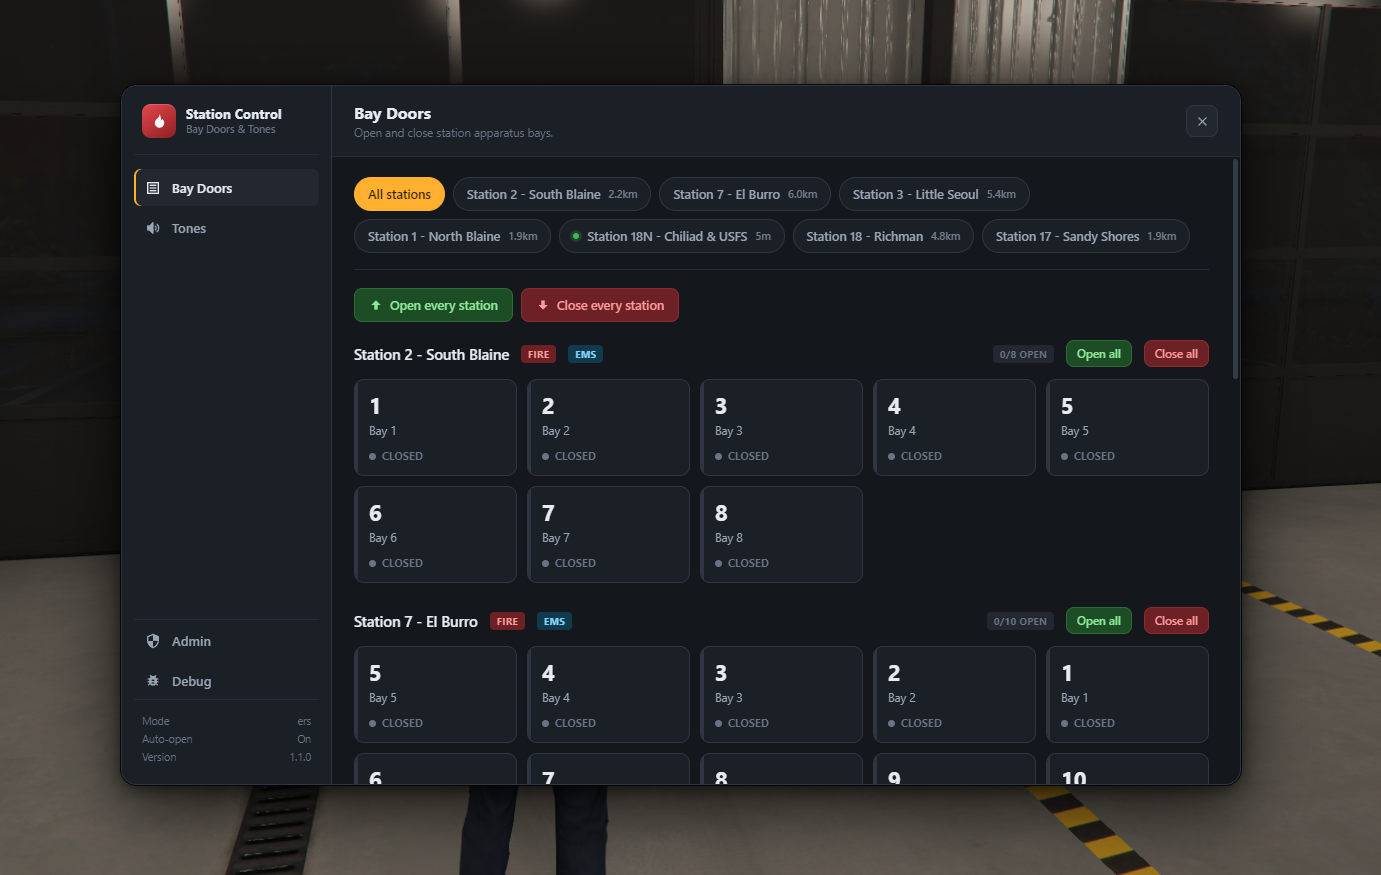The width and height of the screenshot is (1381, 875).
Task: Toggle Bay 2 door at Station 2
Action: pyautogui.click(x=608, y=427)
